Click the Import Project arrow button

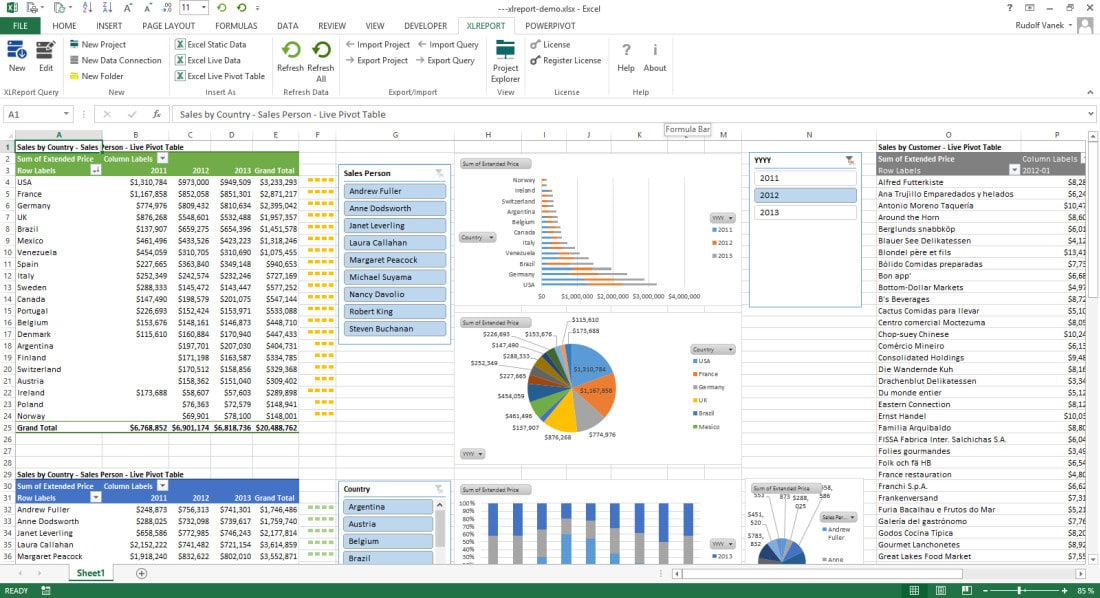pyautogui.click(x=377, y=44)
